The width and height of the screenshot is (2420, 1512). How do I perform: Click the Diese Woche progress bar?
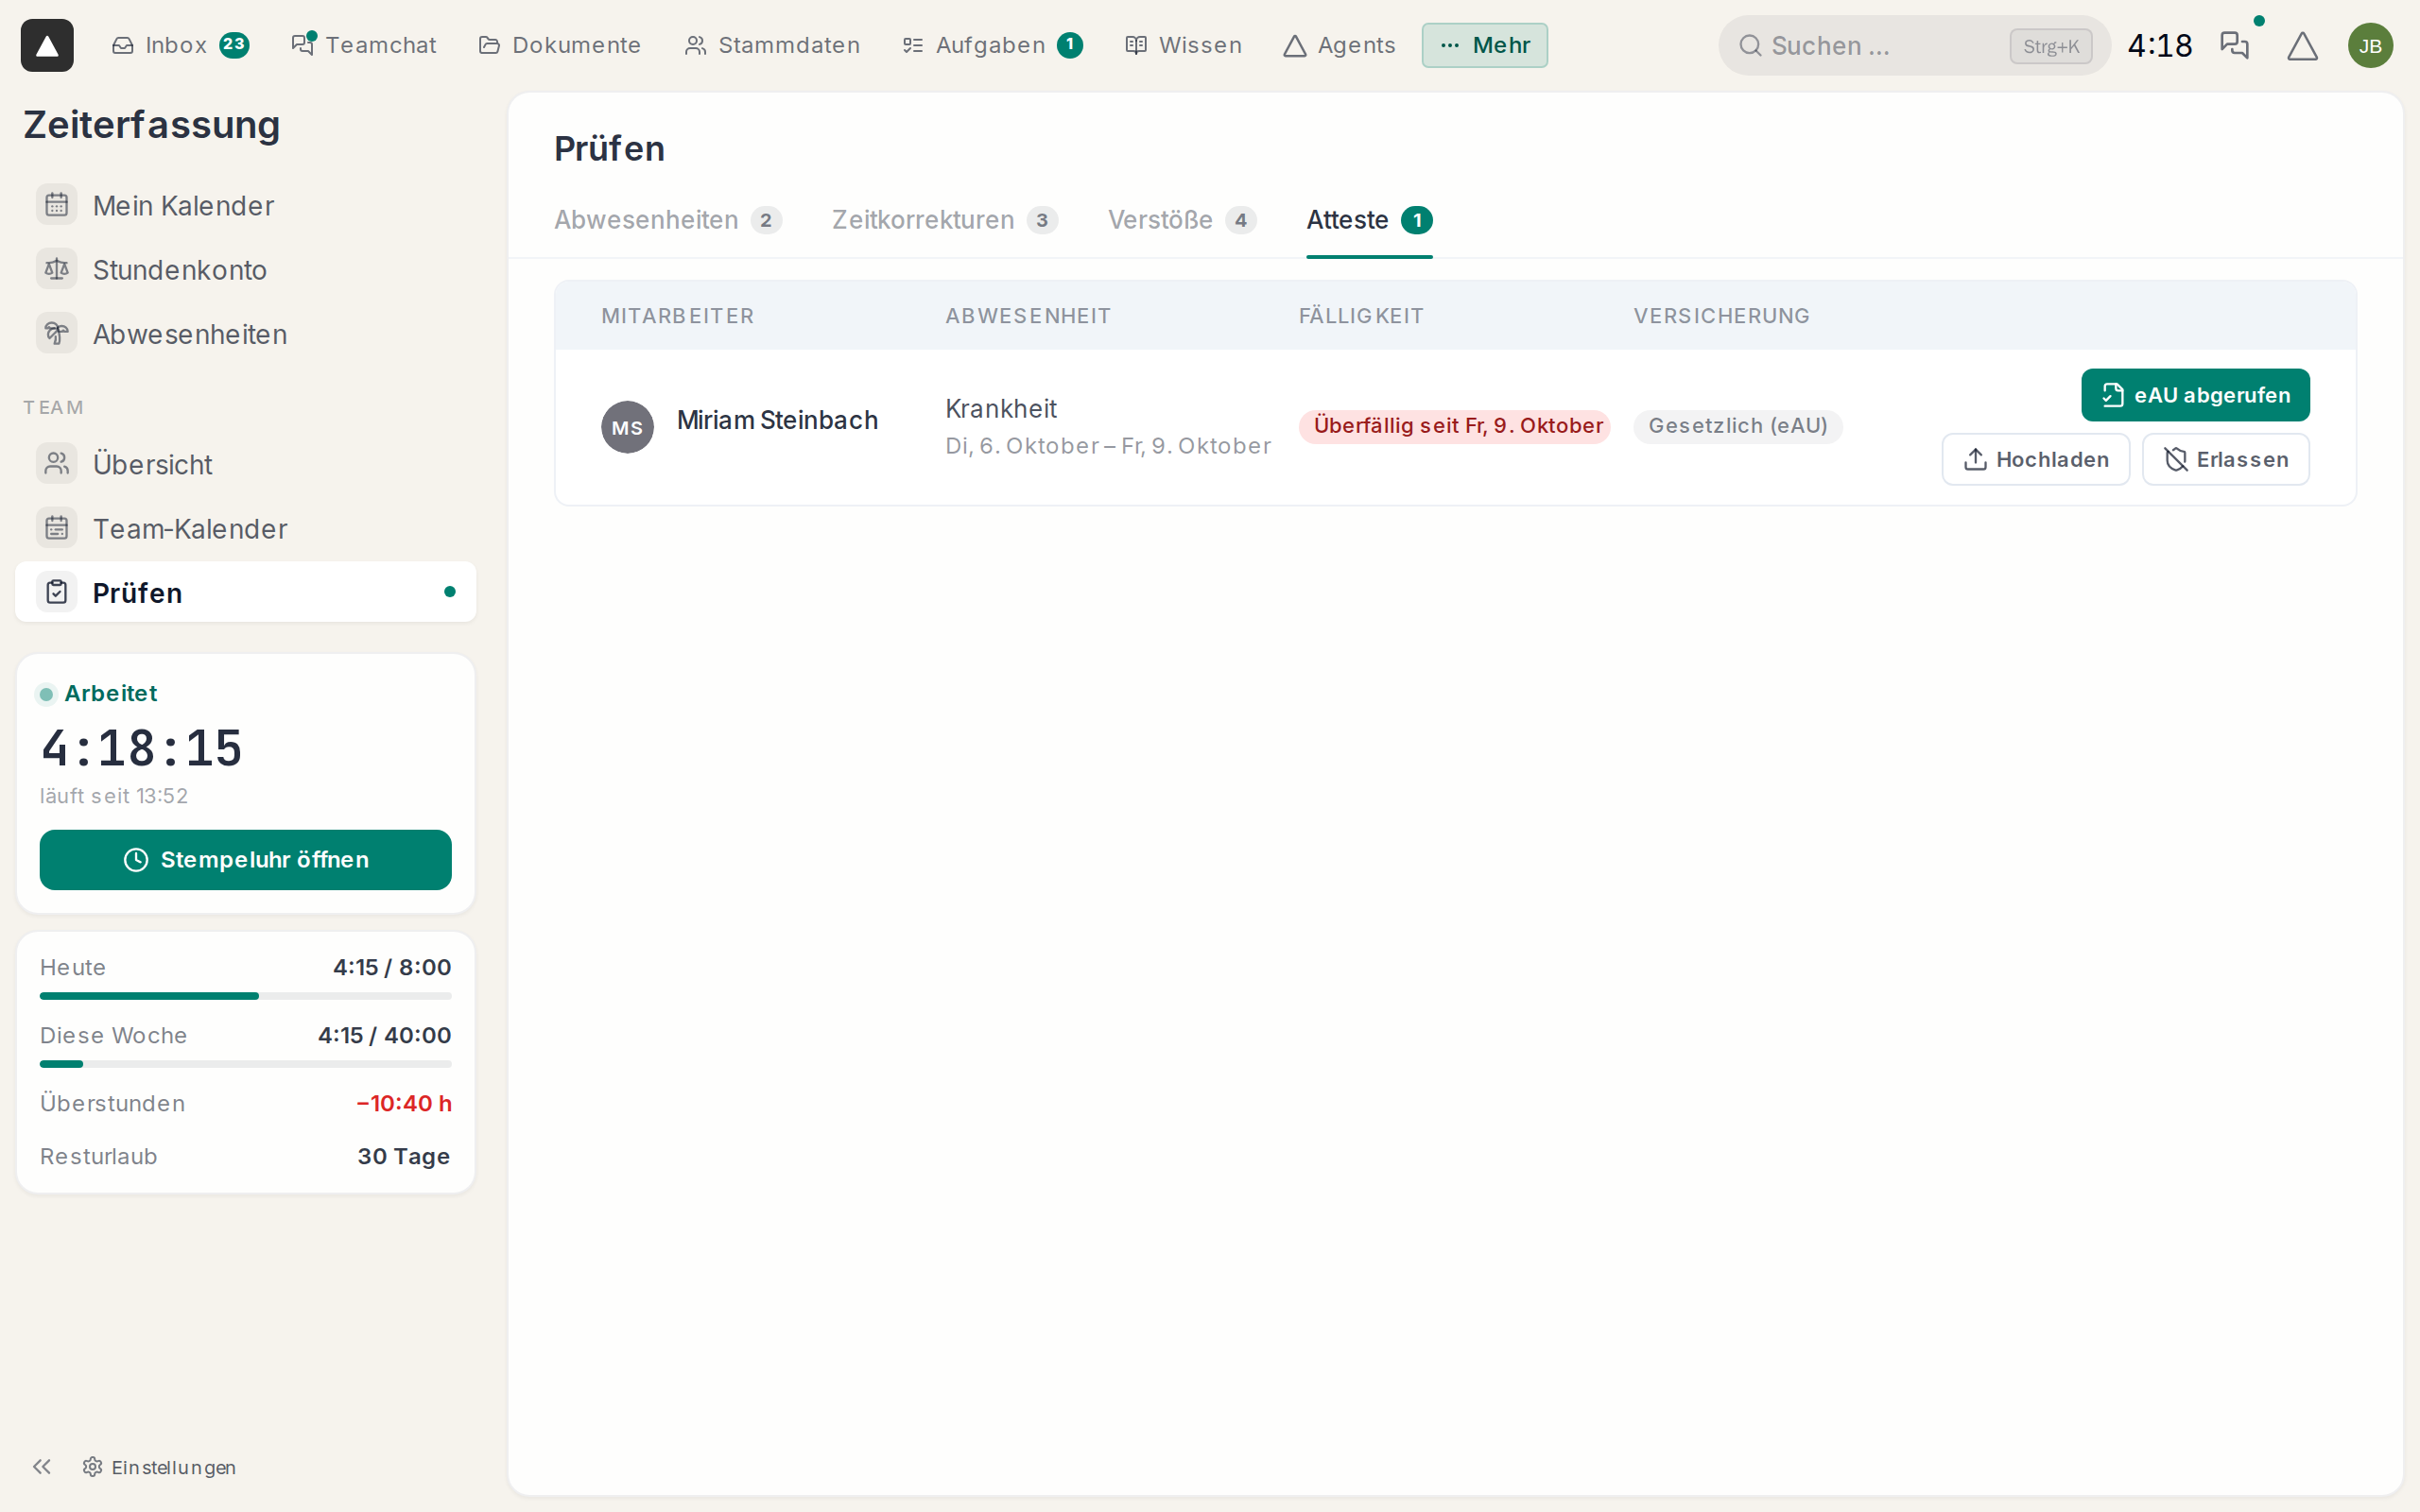click(246, 1064)
